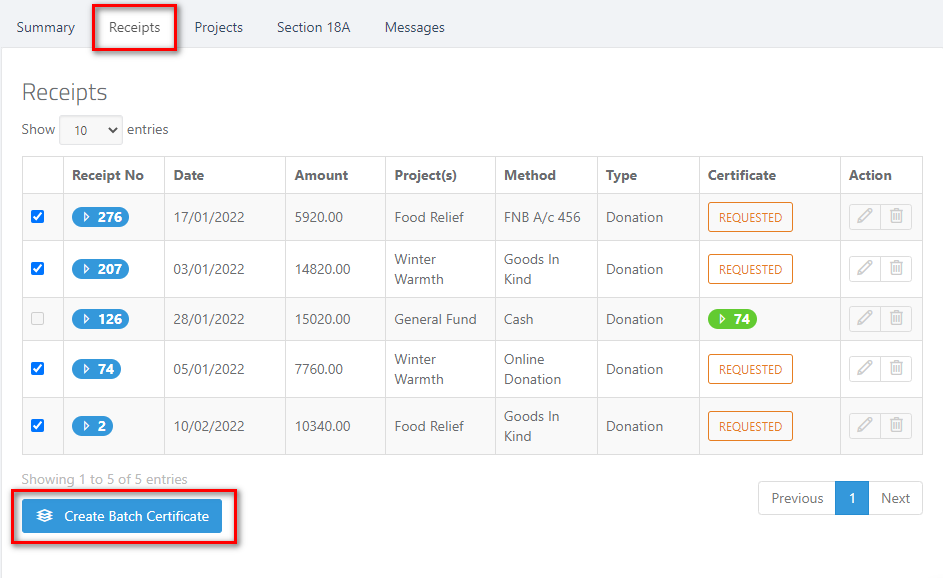943x578 pixels.
Task: Switch to the Projects tab
Action: coord(218,27)
